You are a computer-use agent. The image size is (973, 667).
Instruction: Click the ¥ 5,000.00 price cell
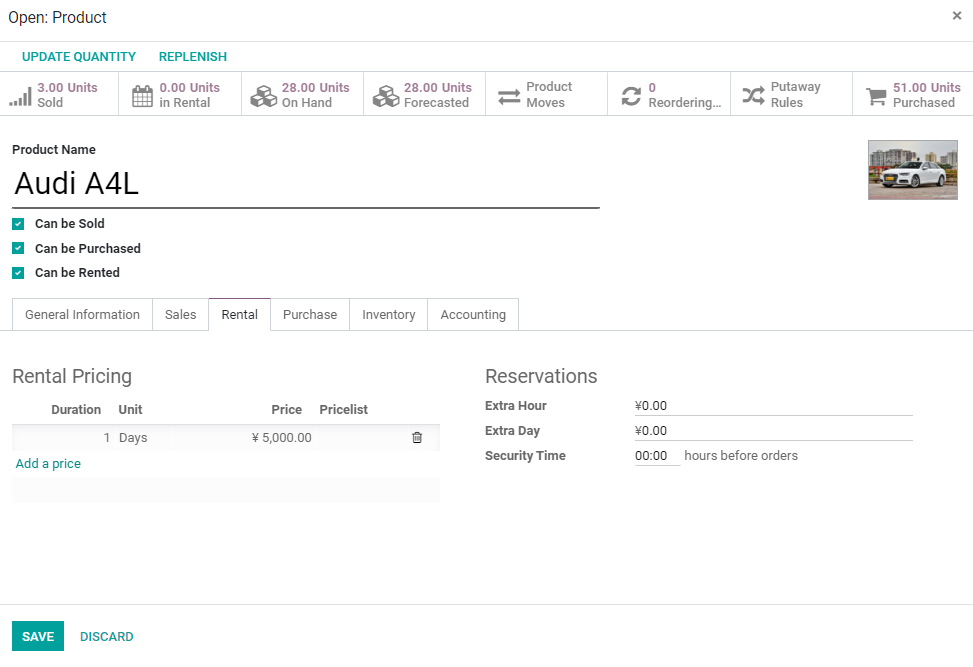tap(244, 437)
